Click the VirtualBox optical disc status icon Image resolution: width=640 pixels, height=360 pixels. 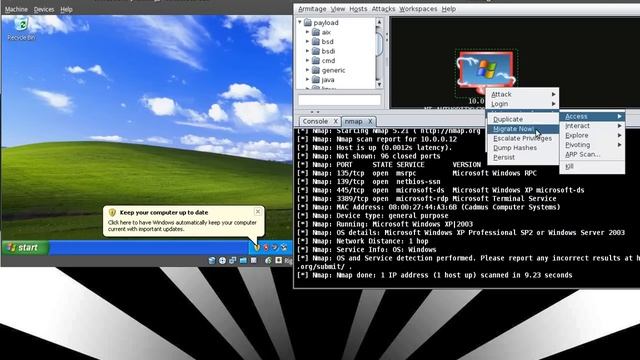click(222, 260)
